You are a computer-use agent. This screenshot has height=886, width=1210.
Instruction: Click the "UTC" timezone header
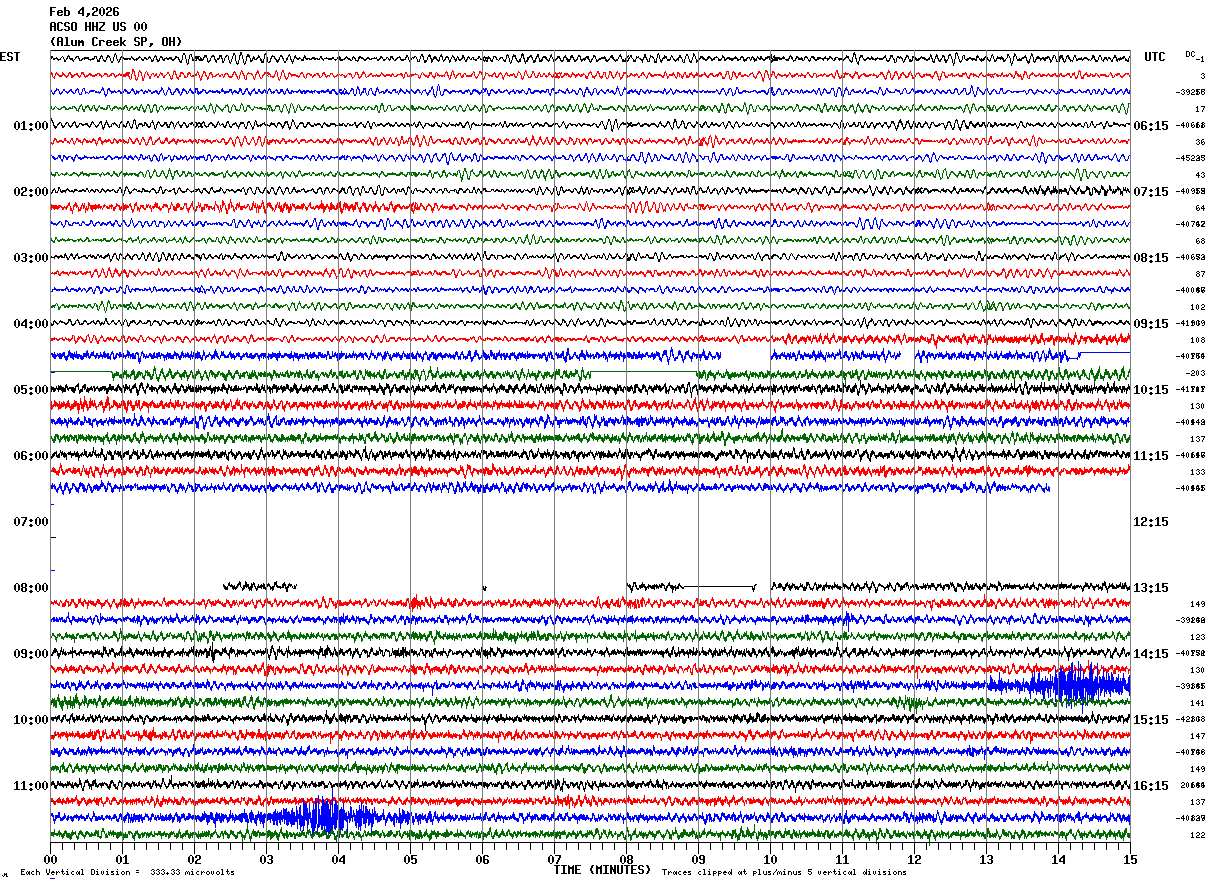[1155, 57]
